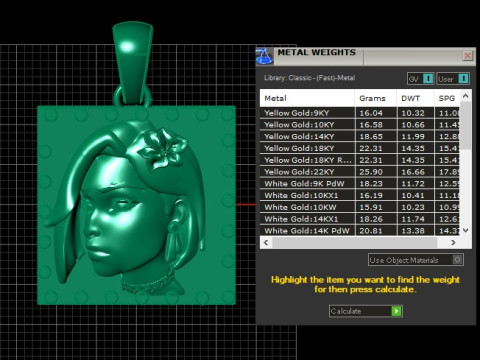
Task: Click the 16.04 grams value
Action: [371, 113]
